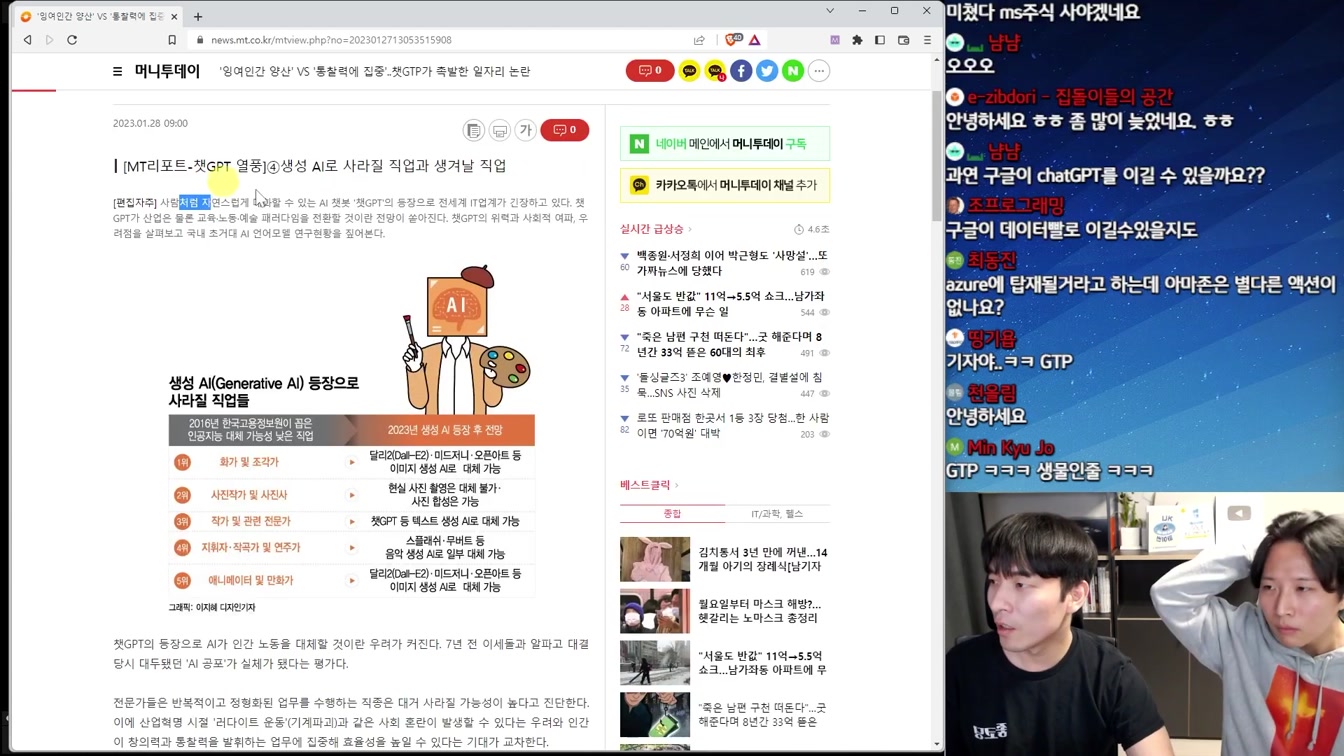
Task: Open the purple M extension icon
Action: [x=835, y=40]
